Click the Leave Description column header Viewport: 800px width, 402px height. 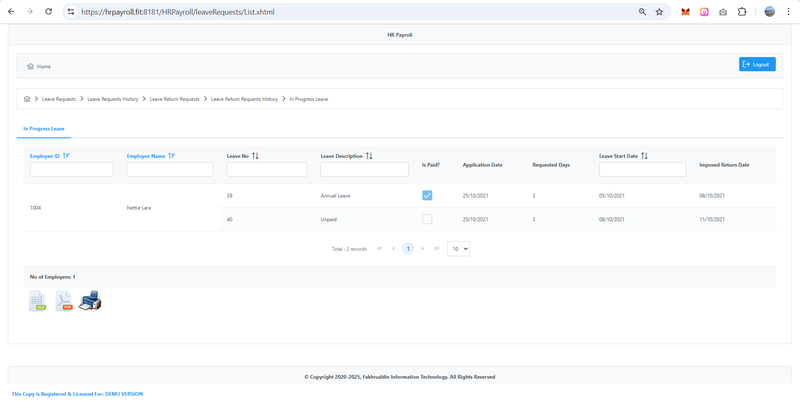[341, 156]
